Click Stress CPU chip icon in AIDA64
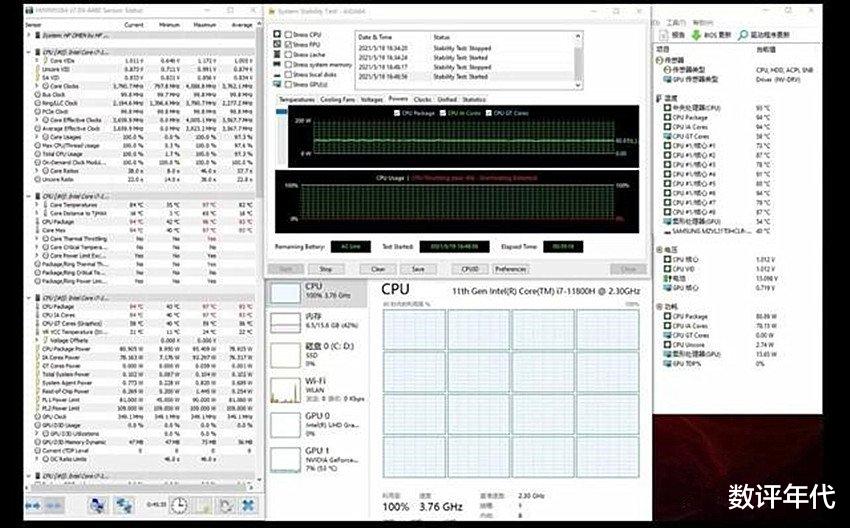The image size is (850, 528). point(277,34)
